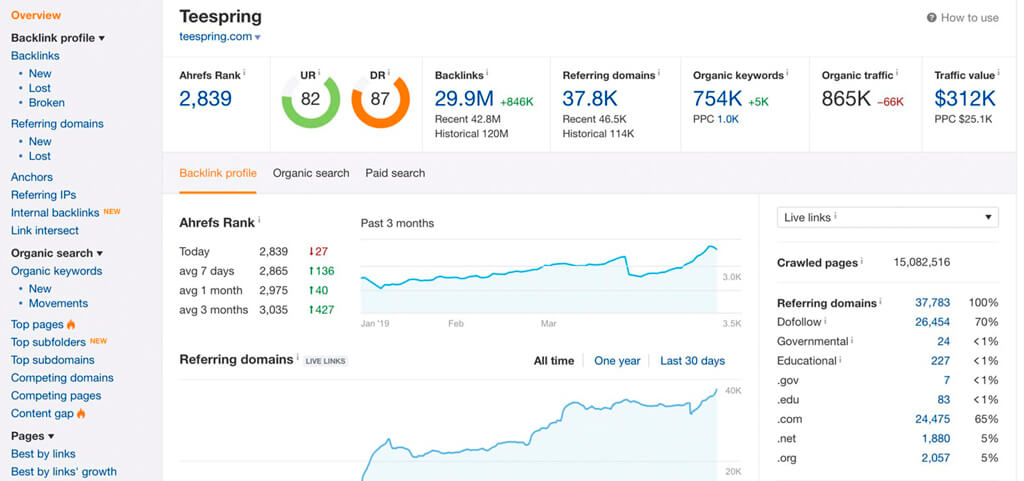Select All time range for Referring domains
This screenshot has width=1024, height=481.
coord(554,360)
